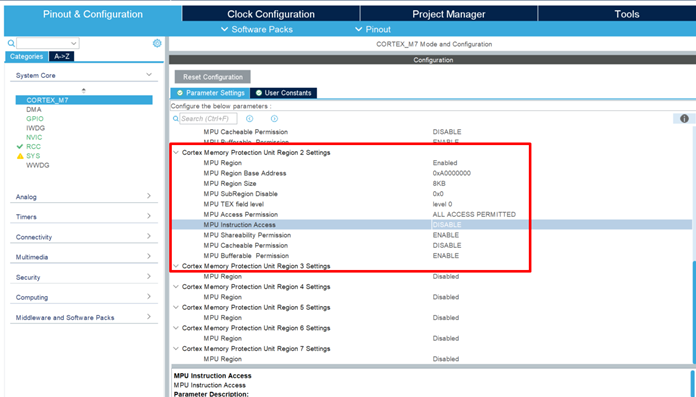The width and height of the screenshot is (696, 397).
Task: Select WWDG in System Core list
Action: pyautogui.click(x=38, y=165)
